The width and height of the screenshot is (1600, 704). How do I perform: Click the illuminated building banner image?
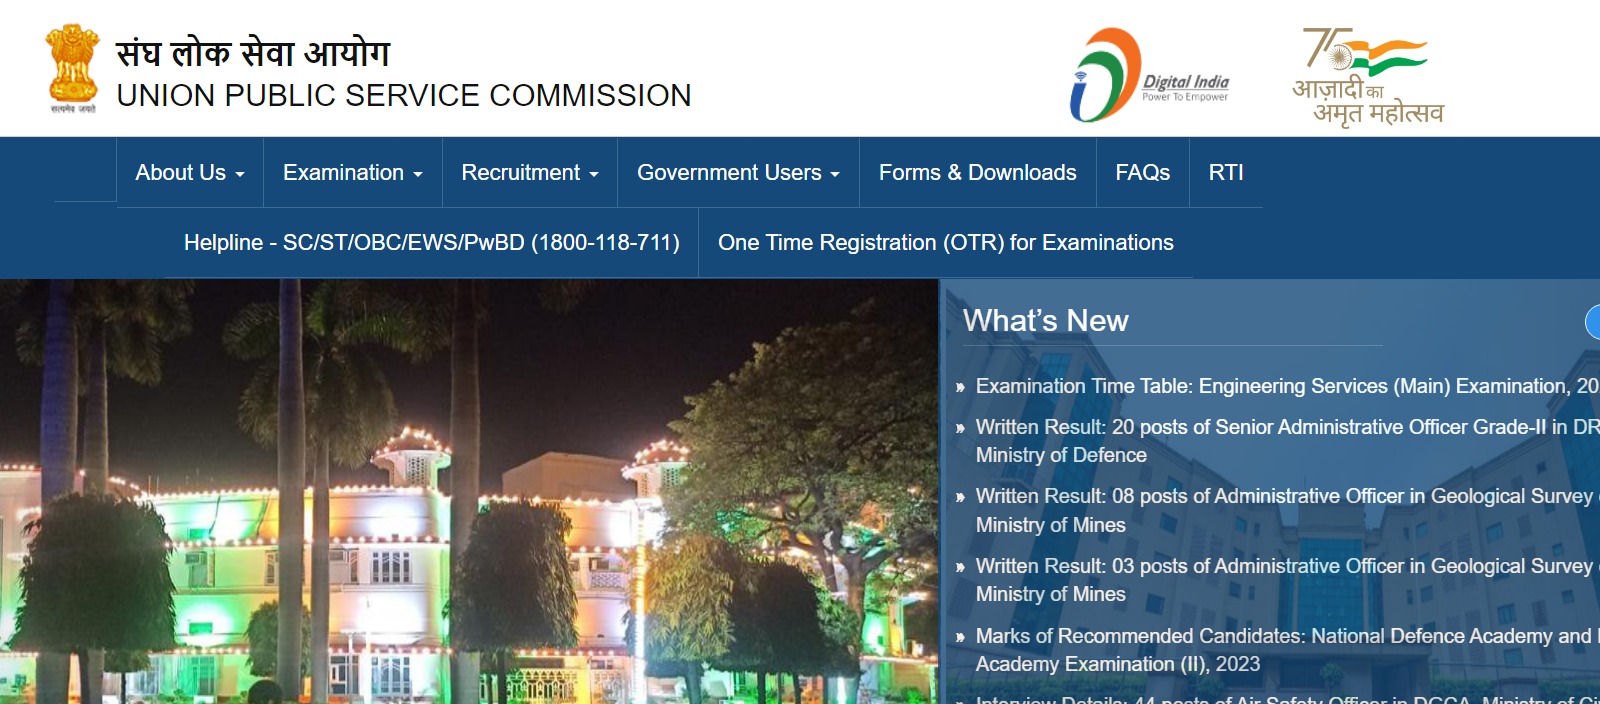[x=469, y=491]
